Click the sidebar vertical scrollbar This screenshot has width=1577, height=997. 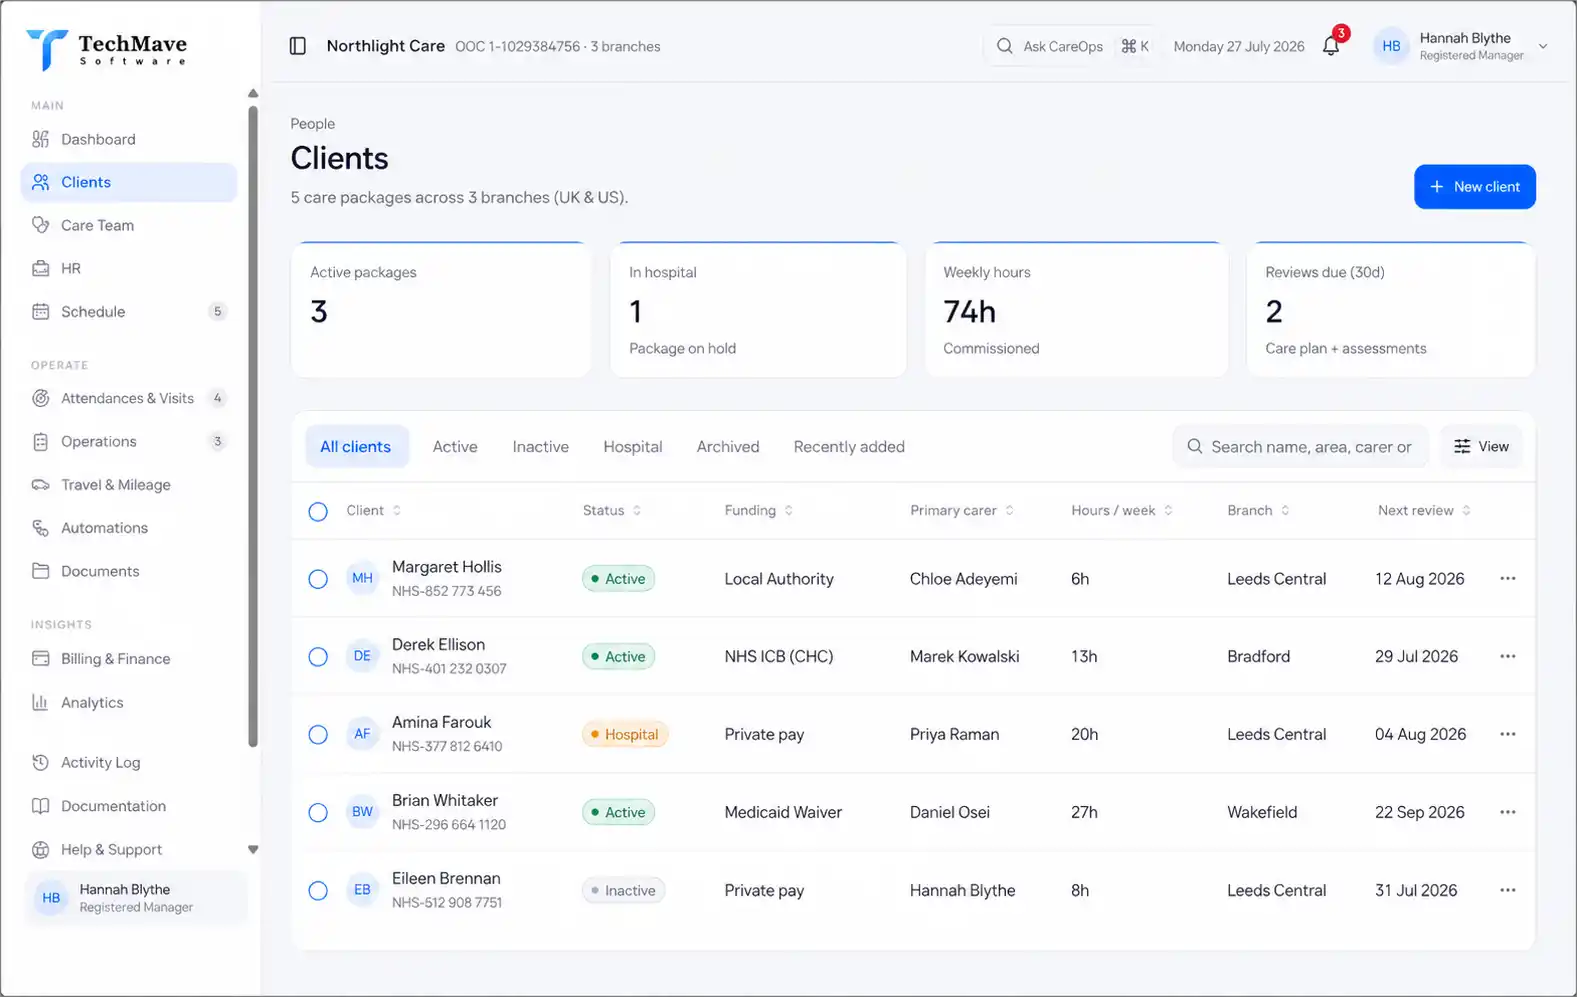tap(253, 427)
